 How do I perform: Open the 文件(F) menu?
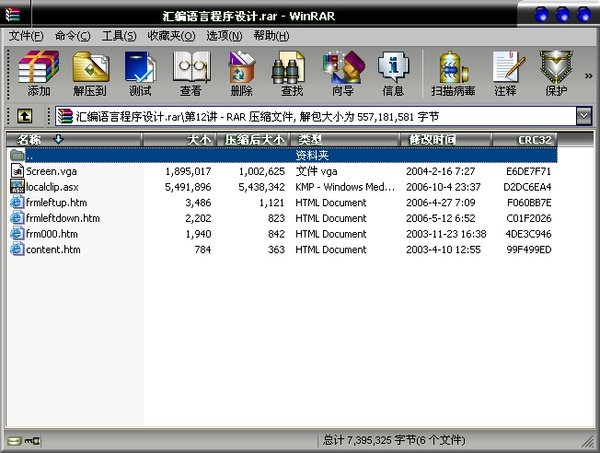pyautogui.click(x=26, y=36)
